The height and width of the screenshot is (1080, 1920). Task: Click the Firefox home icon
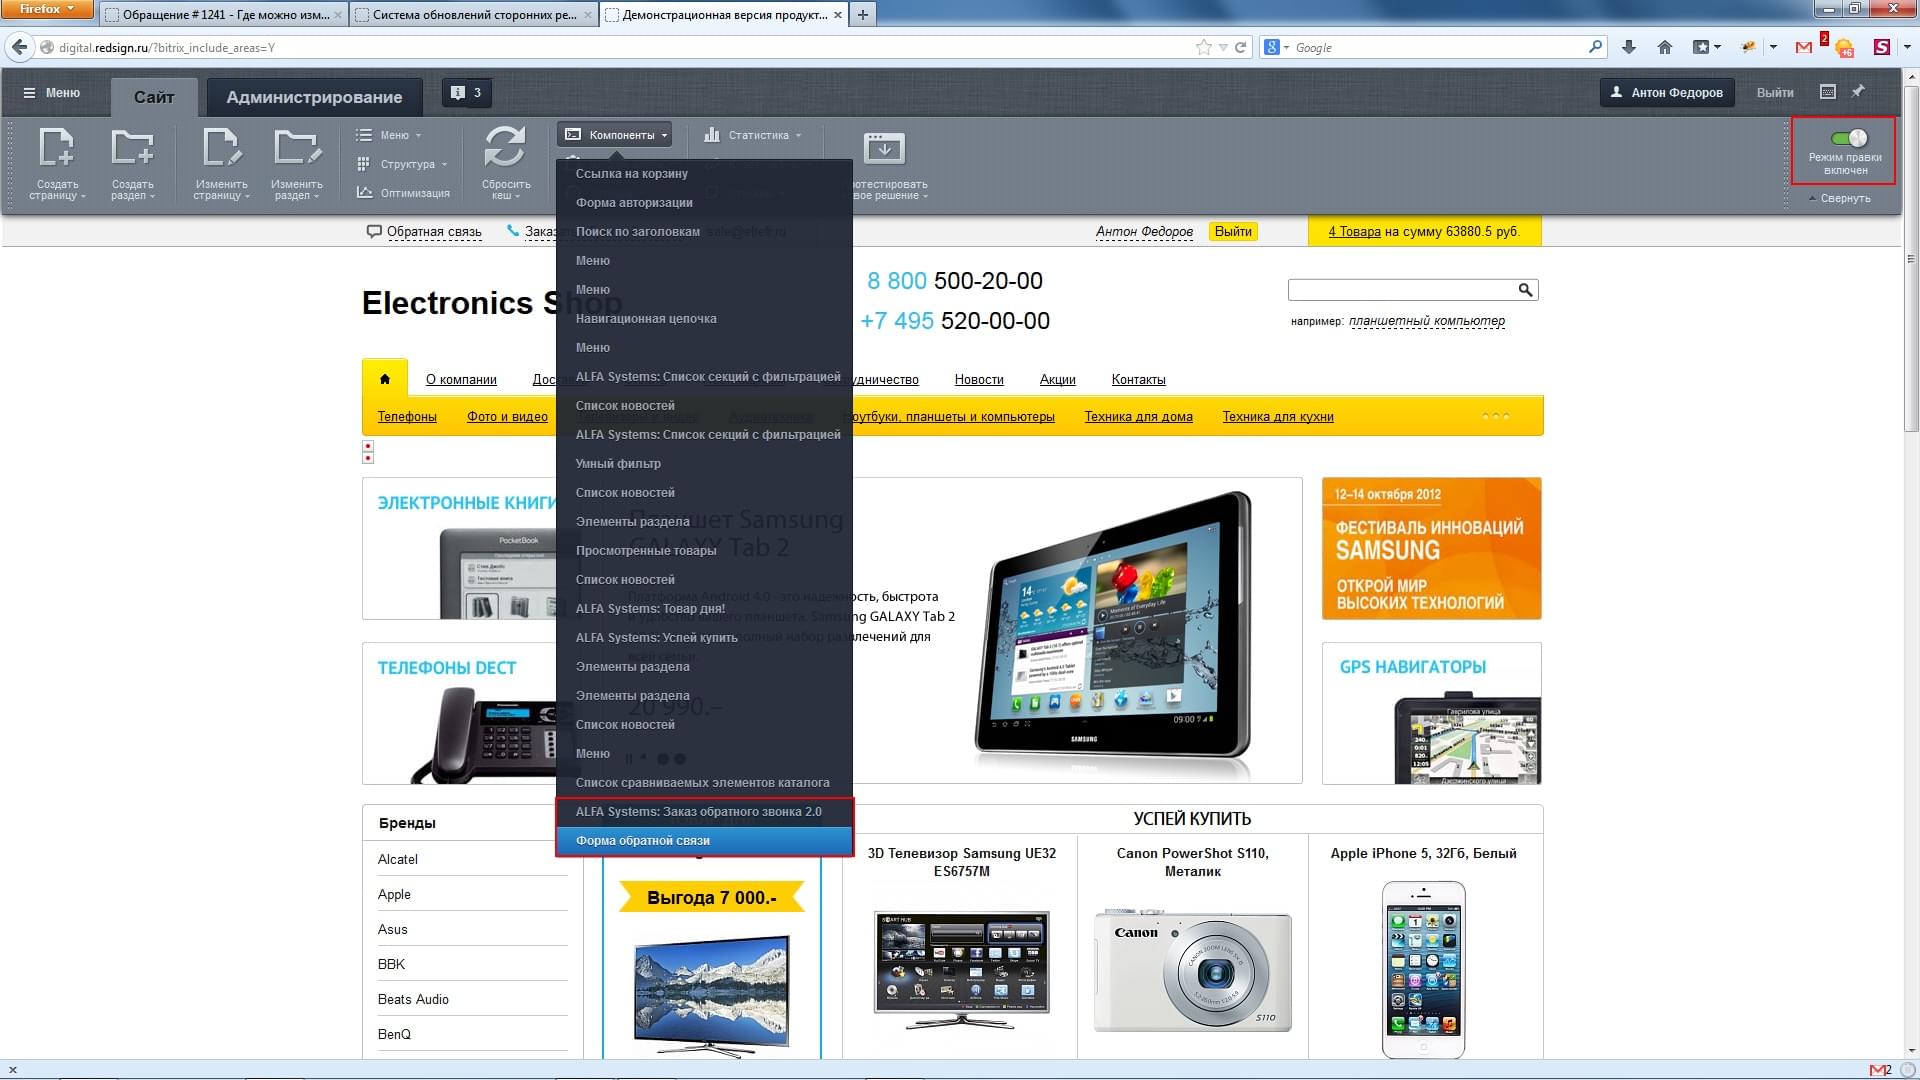[1665, 47]
